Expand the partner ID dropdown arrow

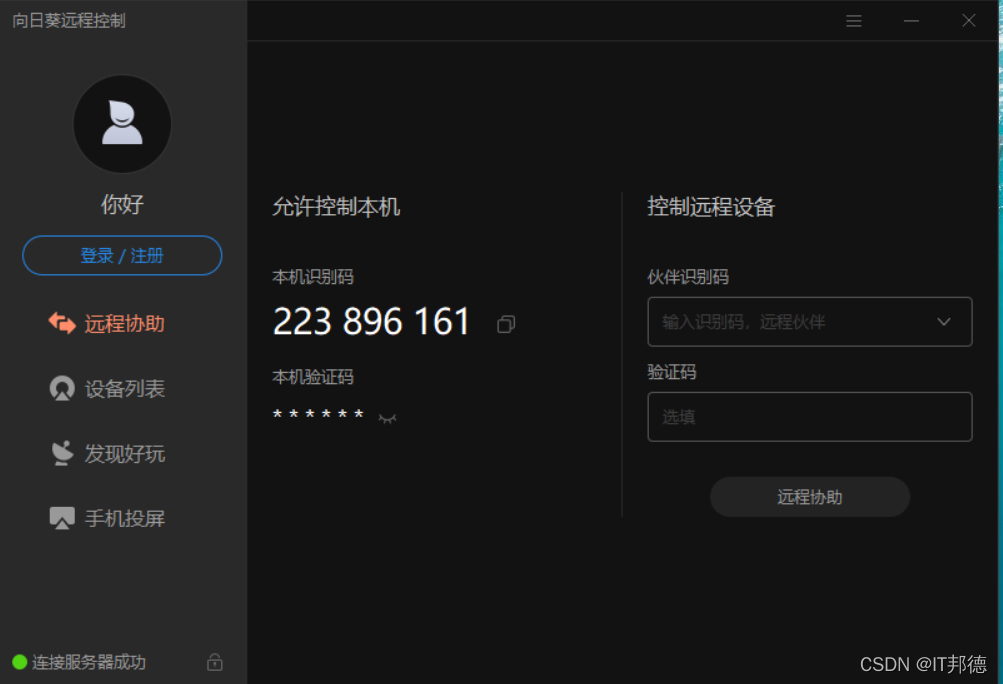pyautogui.click(x=944, y=322)
